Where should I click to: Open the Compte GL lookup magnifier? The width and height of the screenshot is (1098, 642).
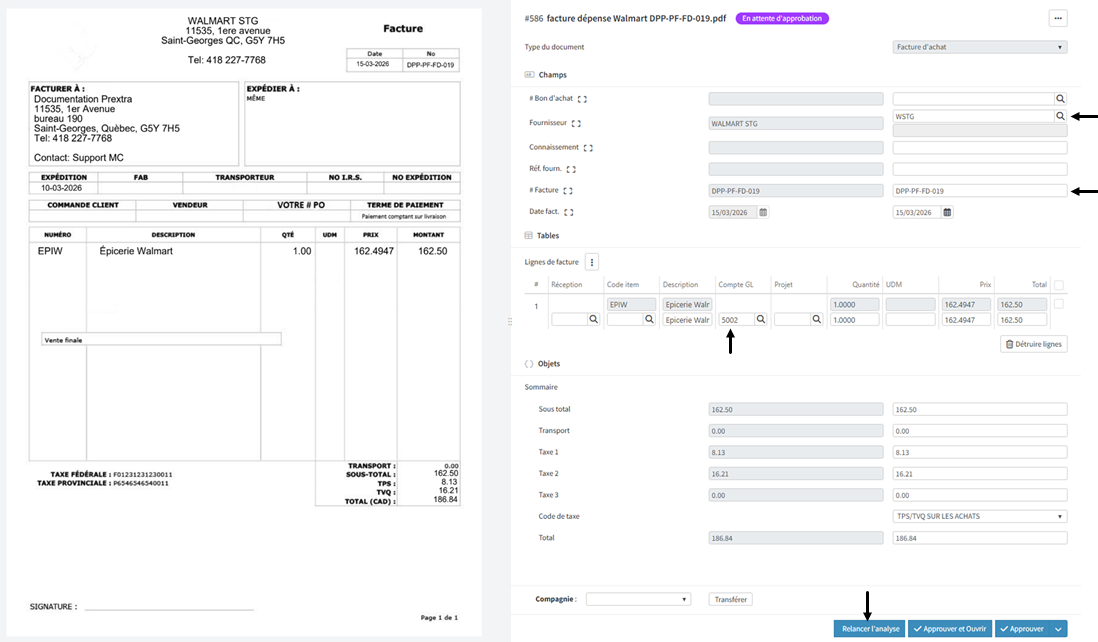coord(760,320)
